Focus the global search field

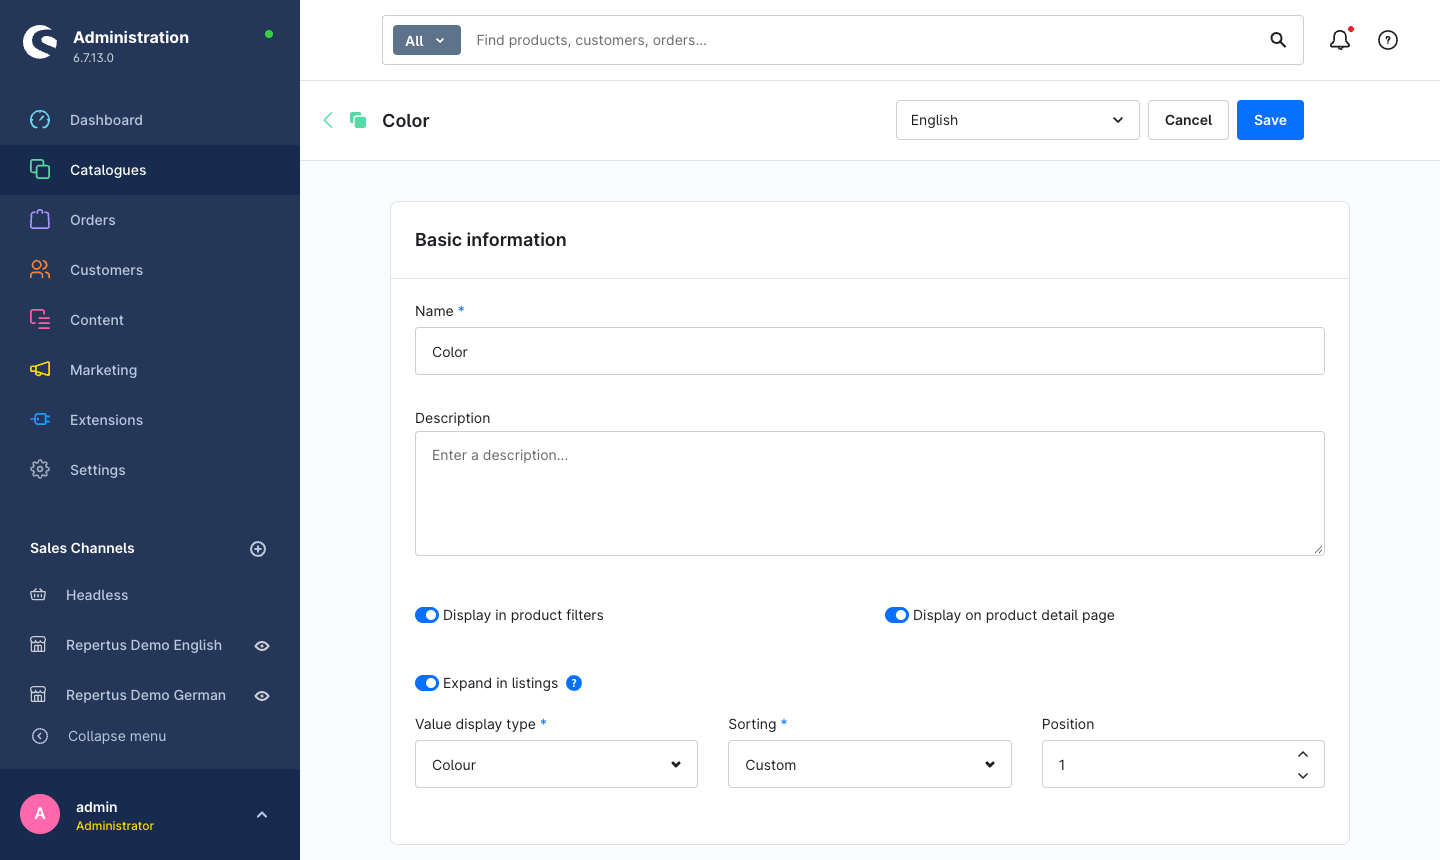pos(865,40)
